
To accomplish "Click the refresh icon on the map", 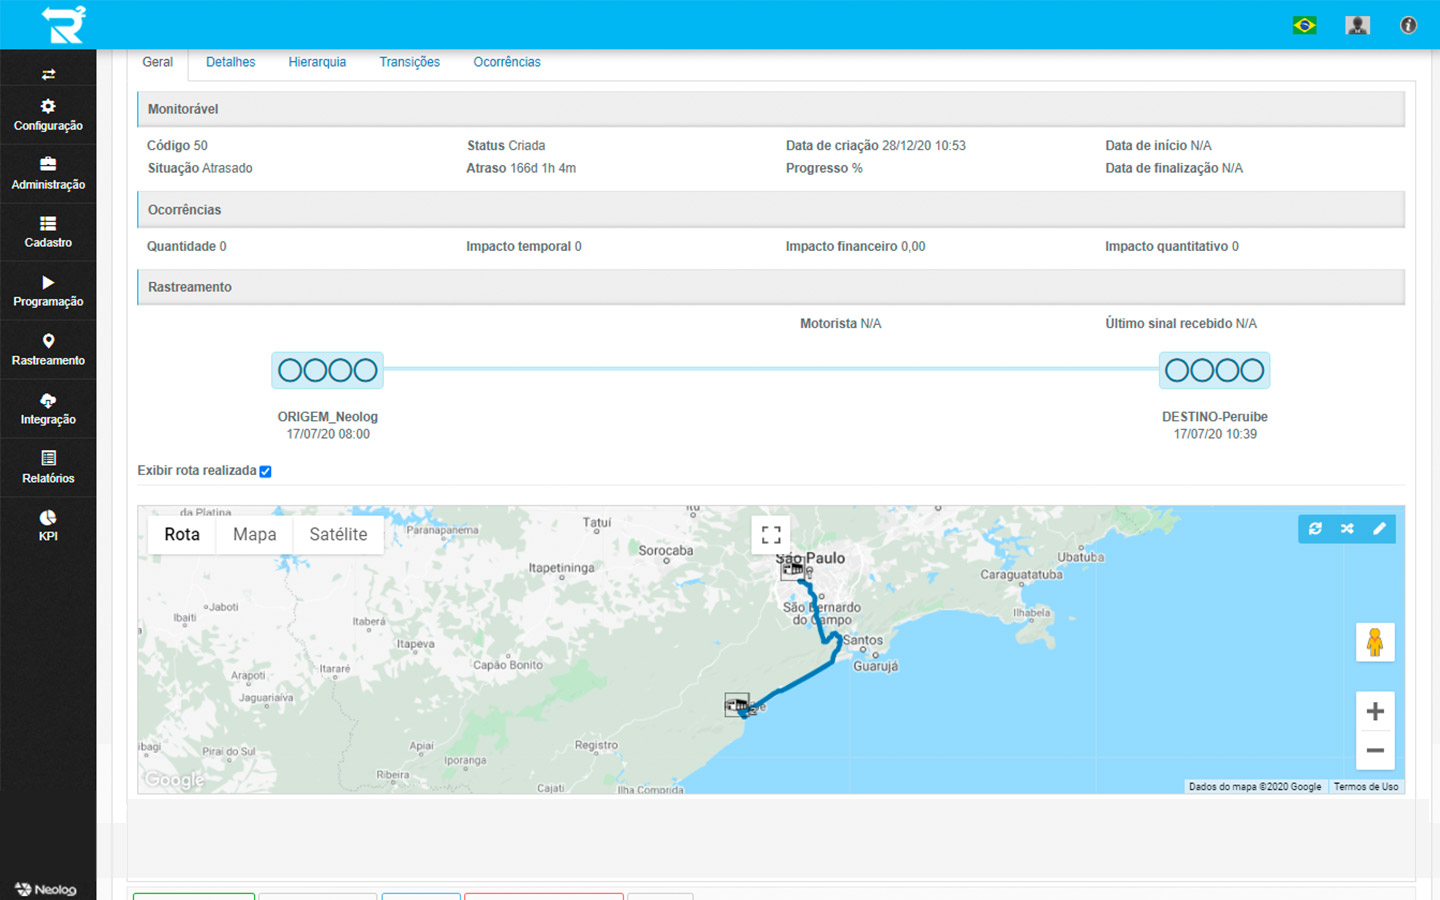I will (1315, 529).
